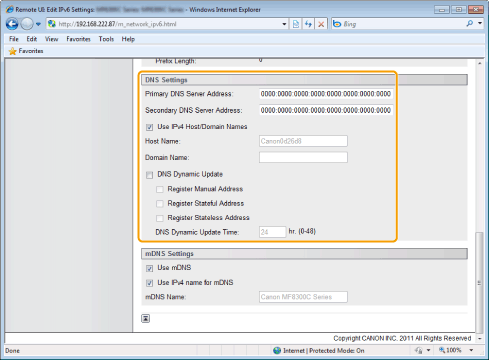Click the vertical scrollbar thumb
Viewport: 489px width, 360px height.
pyautogui.click(x=479, y=283)
